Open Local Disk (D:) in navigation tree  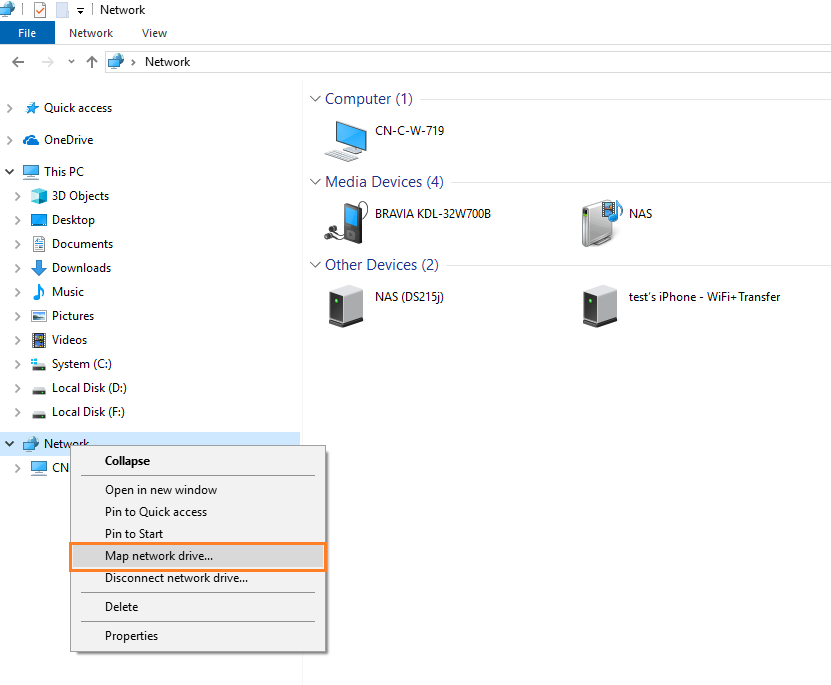(89, 388)
